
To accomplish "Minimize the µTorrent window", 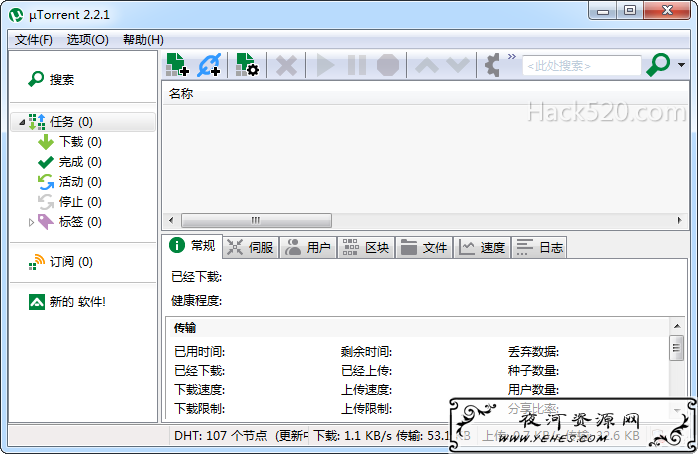I will pyautogui.click(x=603, y=10).
